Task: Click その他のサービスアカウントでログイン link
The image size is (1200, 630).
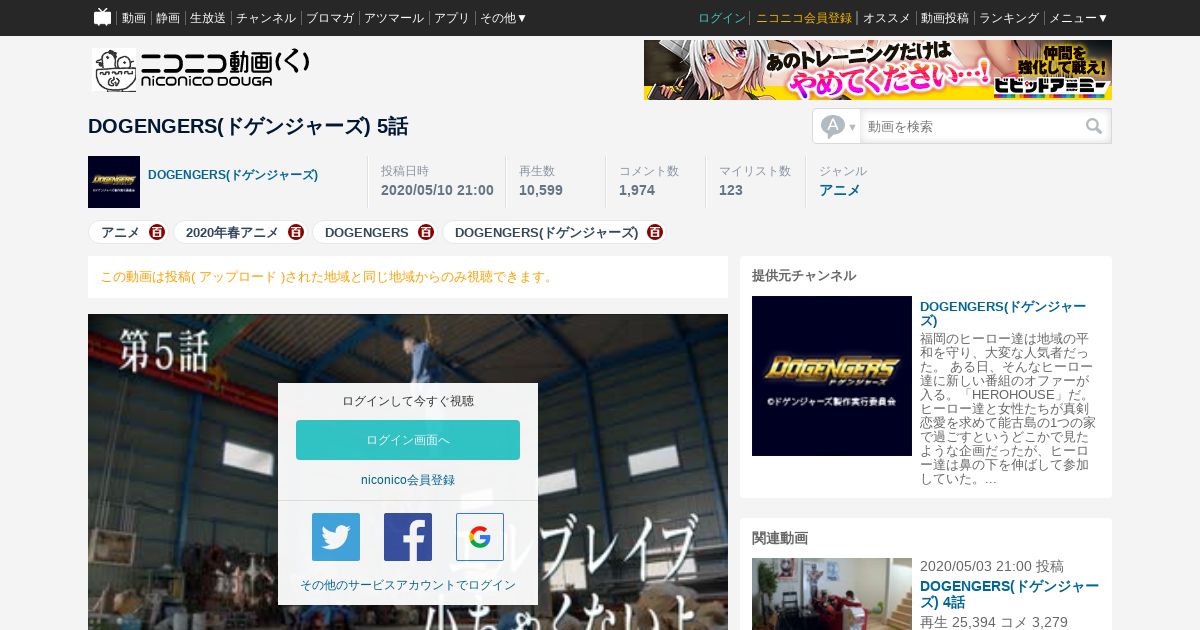Action: click(x=408, y=585)
